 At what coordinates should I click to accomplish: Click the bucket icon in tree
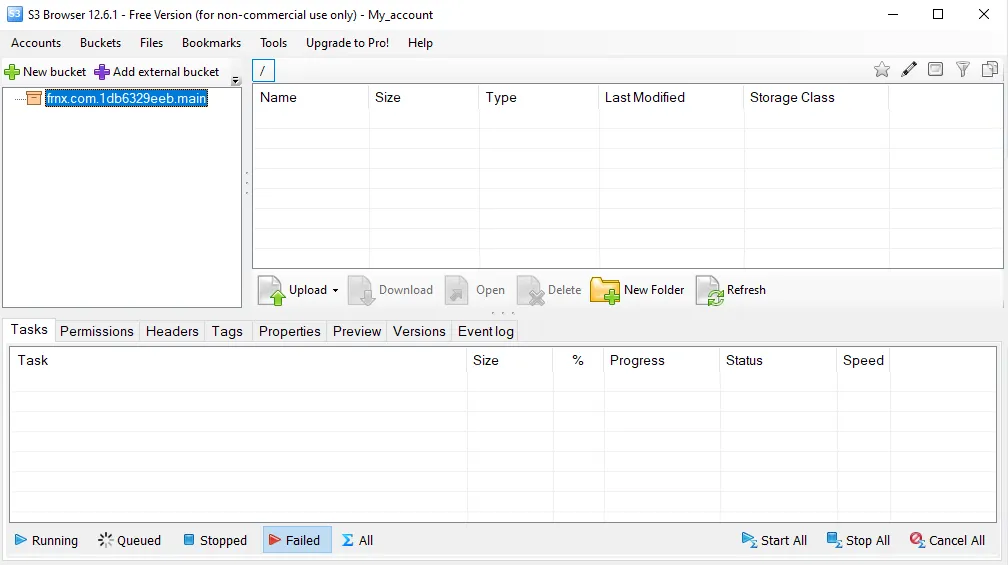[34, 98]
